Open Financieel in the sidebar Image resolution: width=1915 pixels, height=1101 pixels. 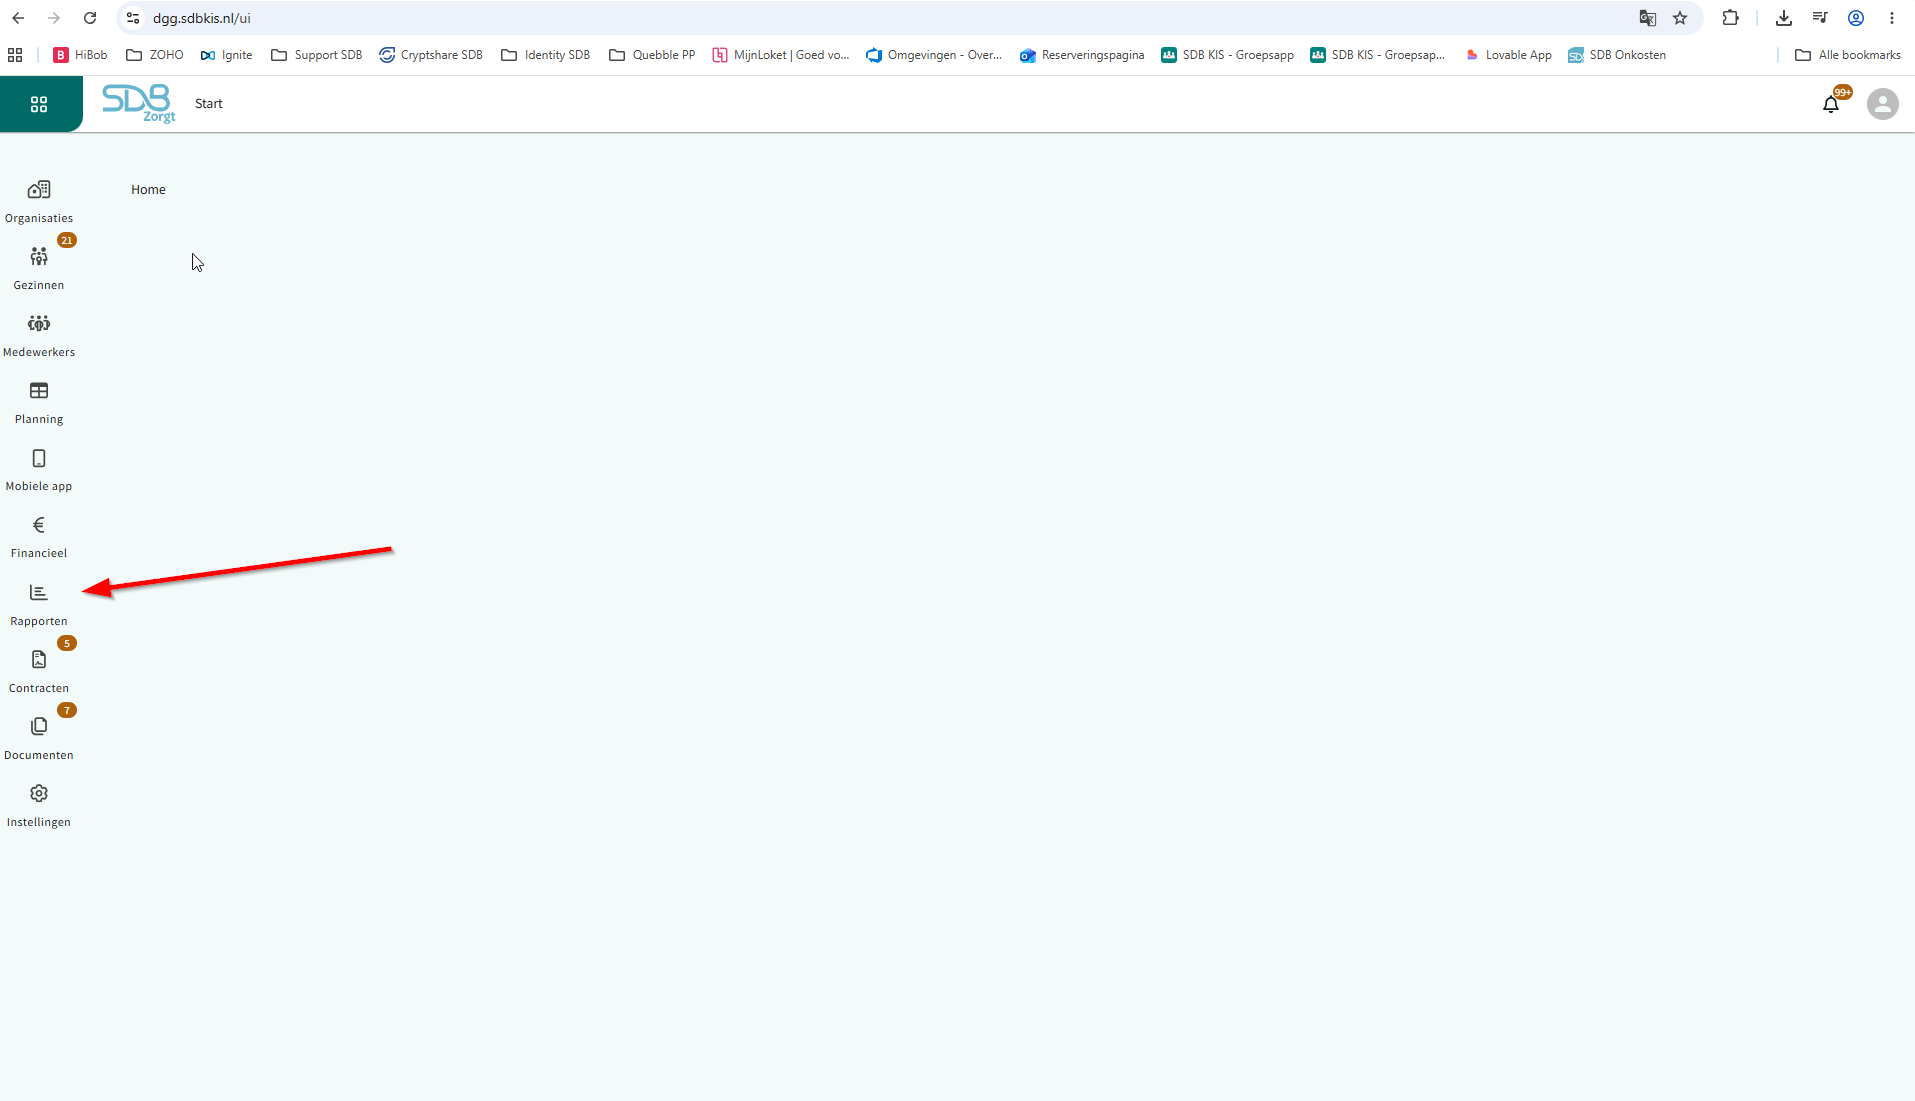[x=39, y=536]
